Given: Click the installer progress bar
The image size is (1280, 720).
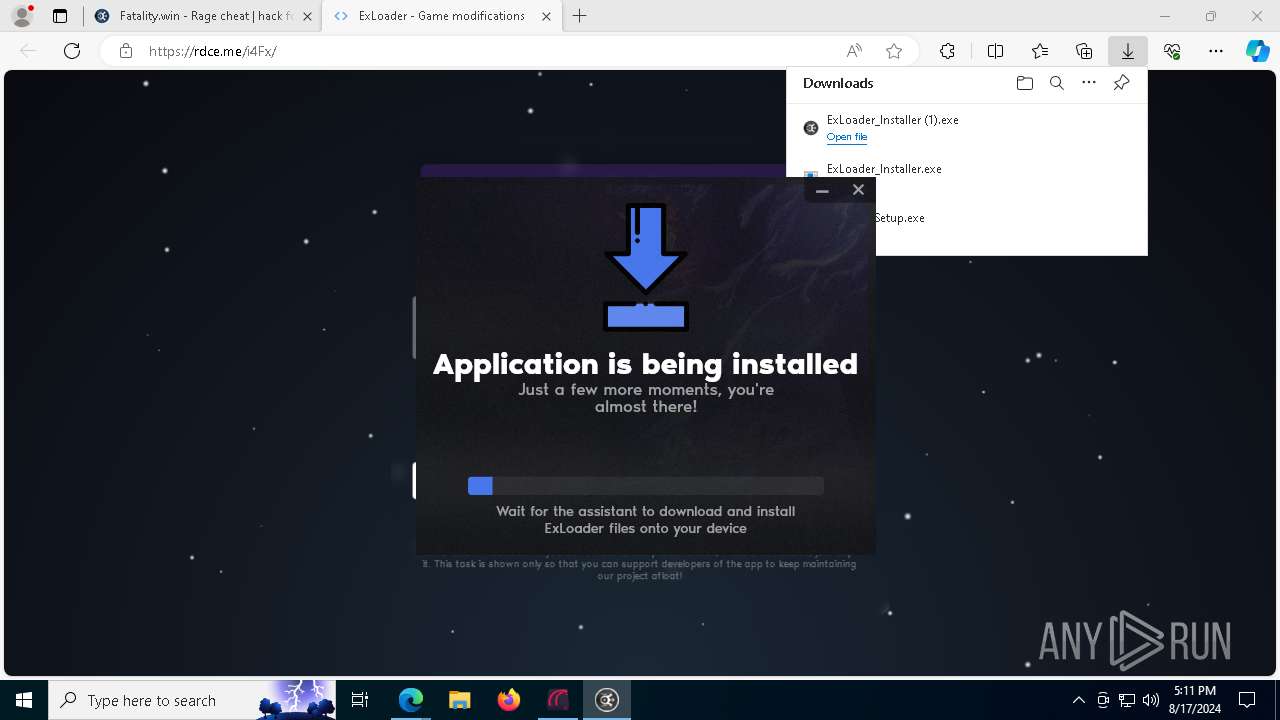Looking at the screenshot, I should [646, 486].
